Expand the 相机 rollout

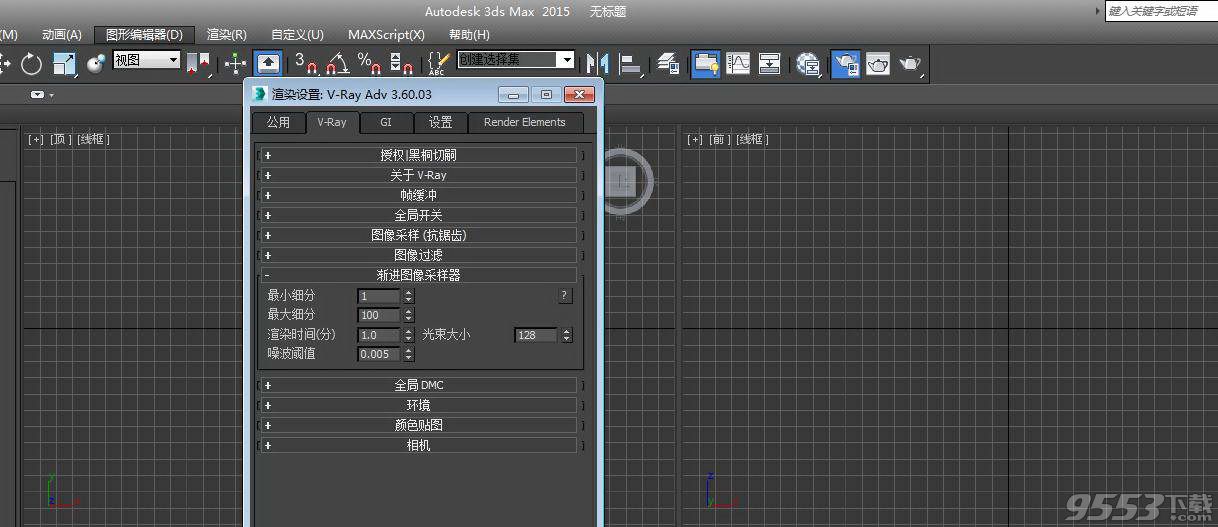(x=418, y=445)
